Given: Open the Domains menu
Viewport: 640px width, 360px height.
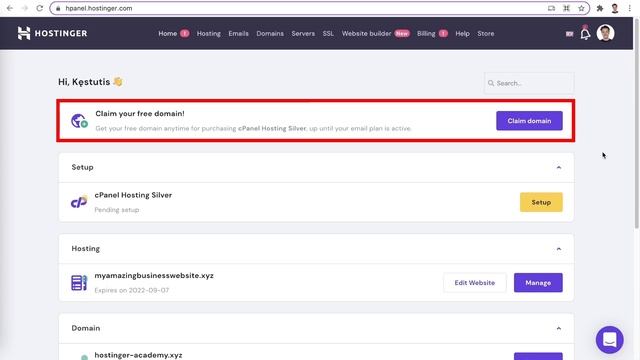Looking at the screenshot, I should pyautogui.click(x=270, y=33).
